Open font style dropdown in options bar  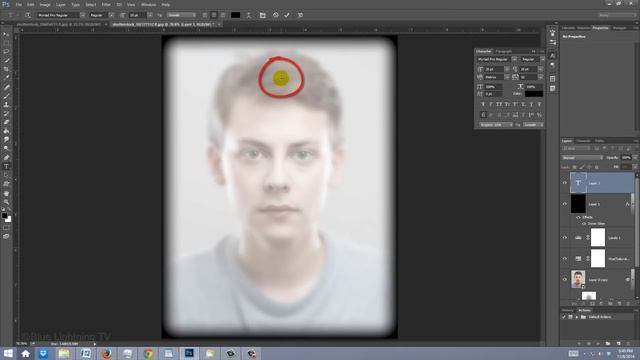111,15
